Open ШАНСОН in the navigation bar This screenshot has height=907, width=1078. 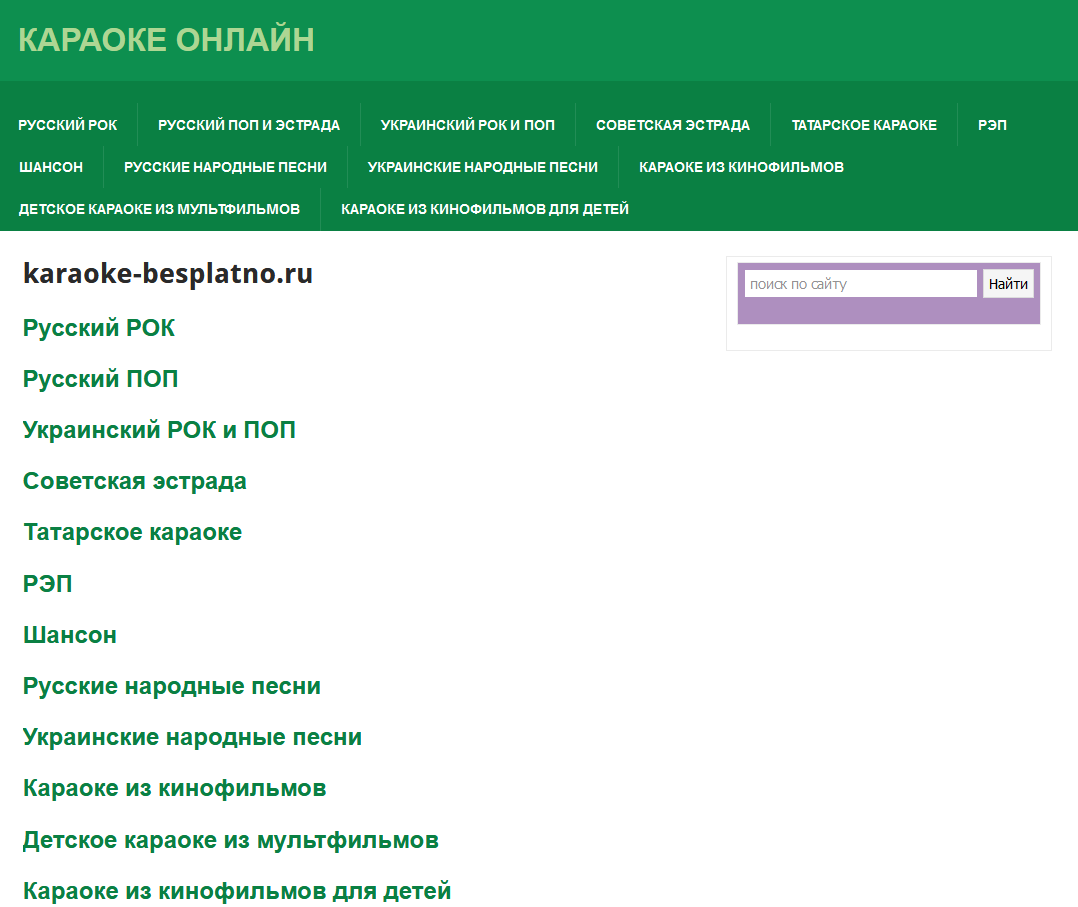click(51, 166)
